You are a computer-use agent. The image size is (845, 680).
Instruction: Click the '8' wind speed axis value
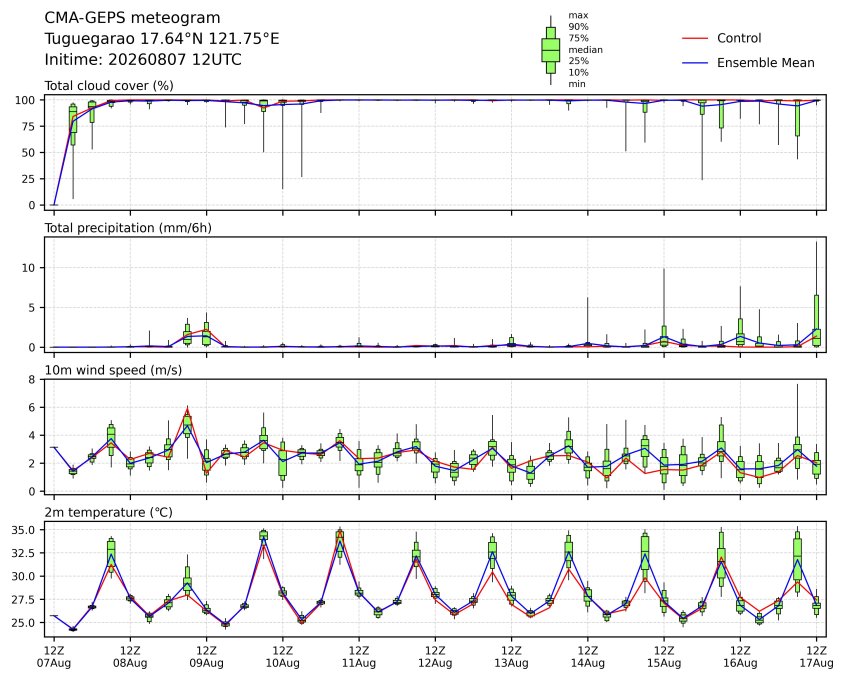(32, 380)
